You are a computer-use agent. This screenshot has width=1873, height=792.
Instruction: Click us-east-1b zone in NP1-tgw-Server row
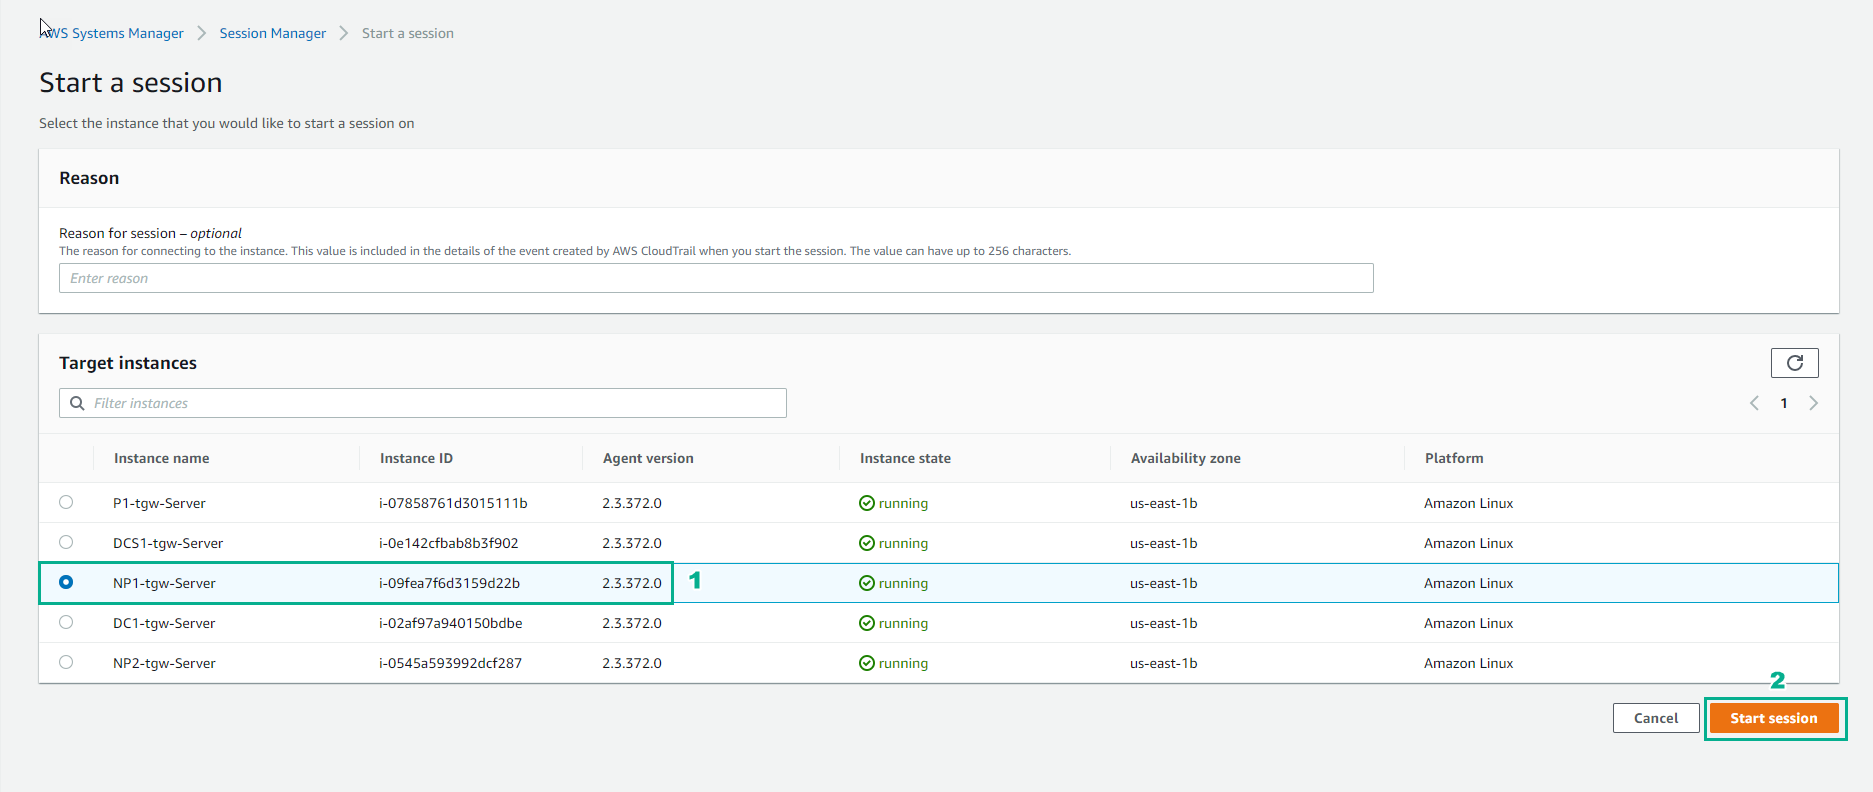tap(1163, 583)
